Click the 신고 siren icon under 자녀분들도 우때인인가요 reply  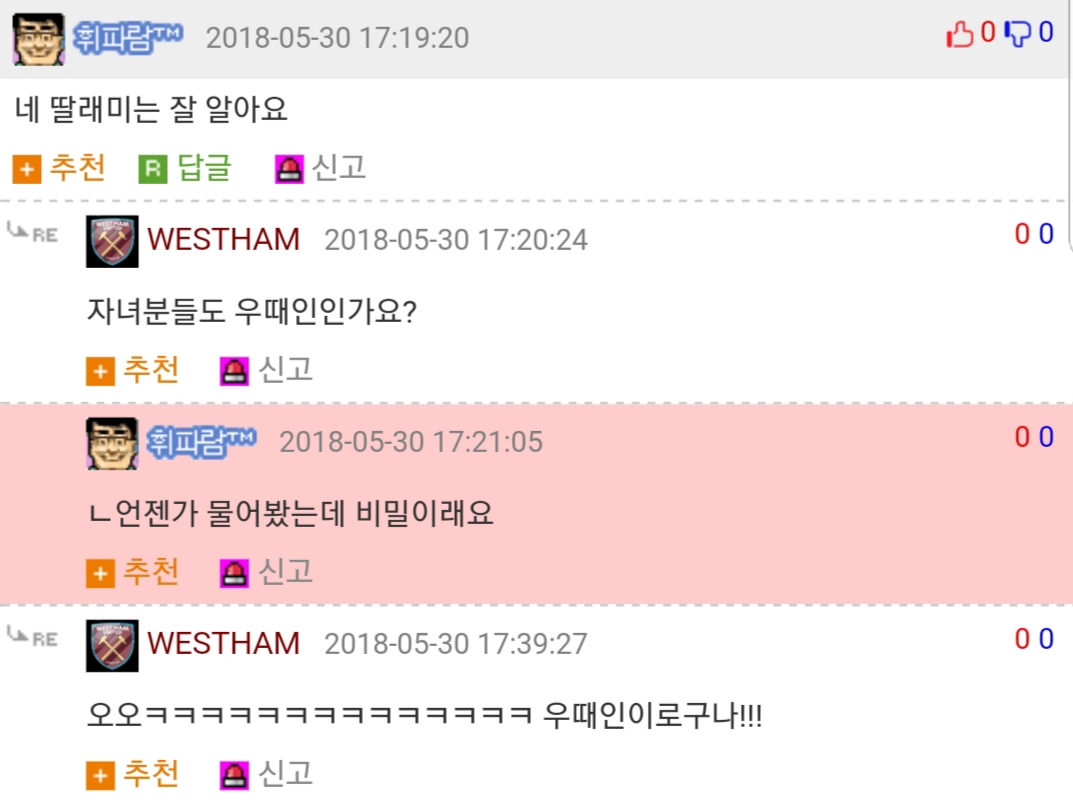pos(234,371)
